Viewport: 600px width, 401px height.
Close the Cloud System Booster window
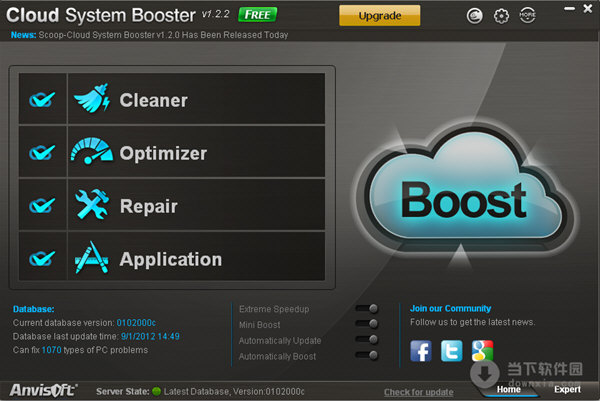tap(588, 8)
